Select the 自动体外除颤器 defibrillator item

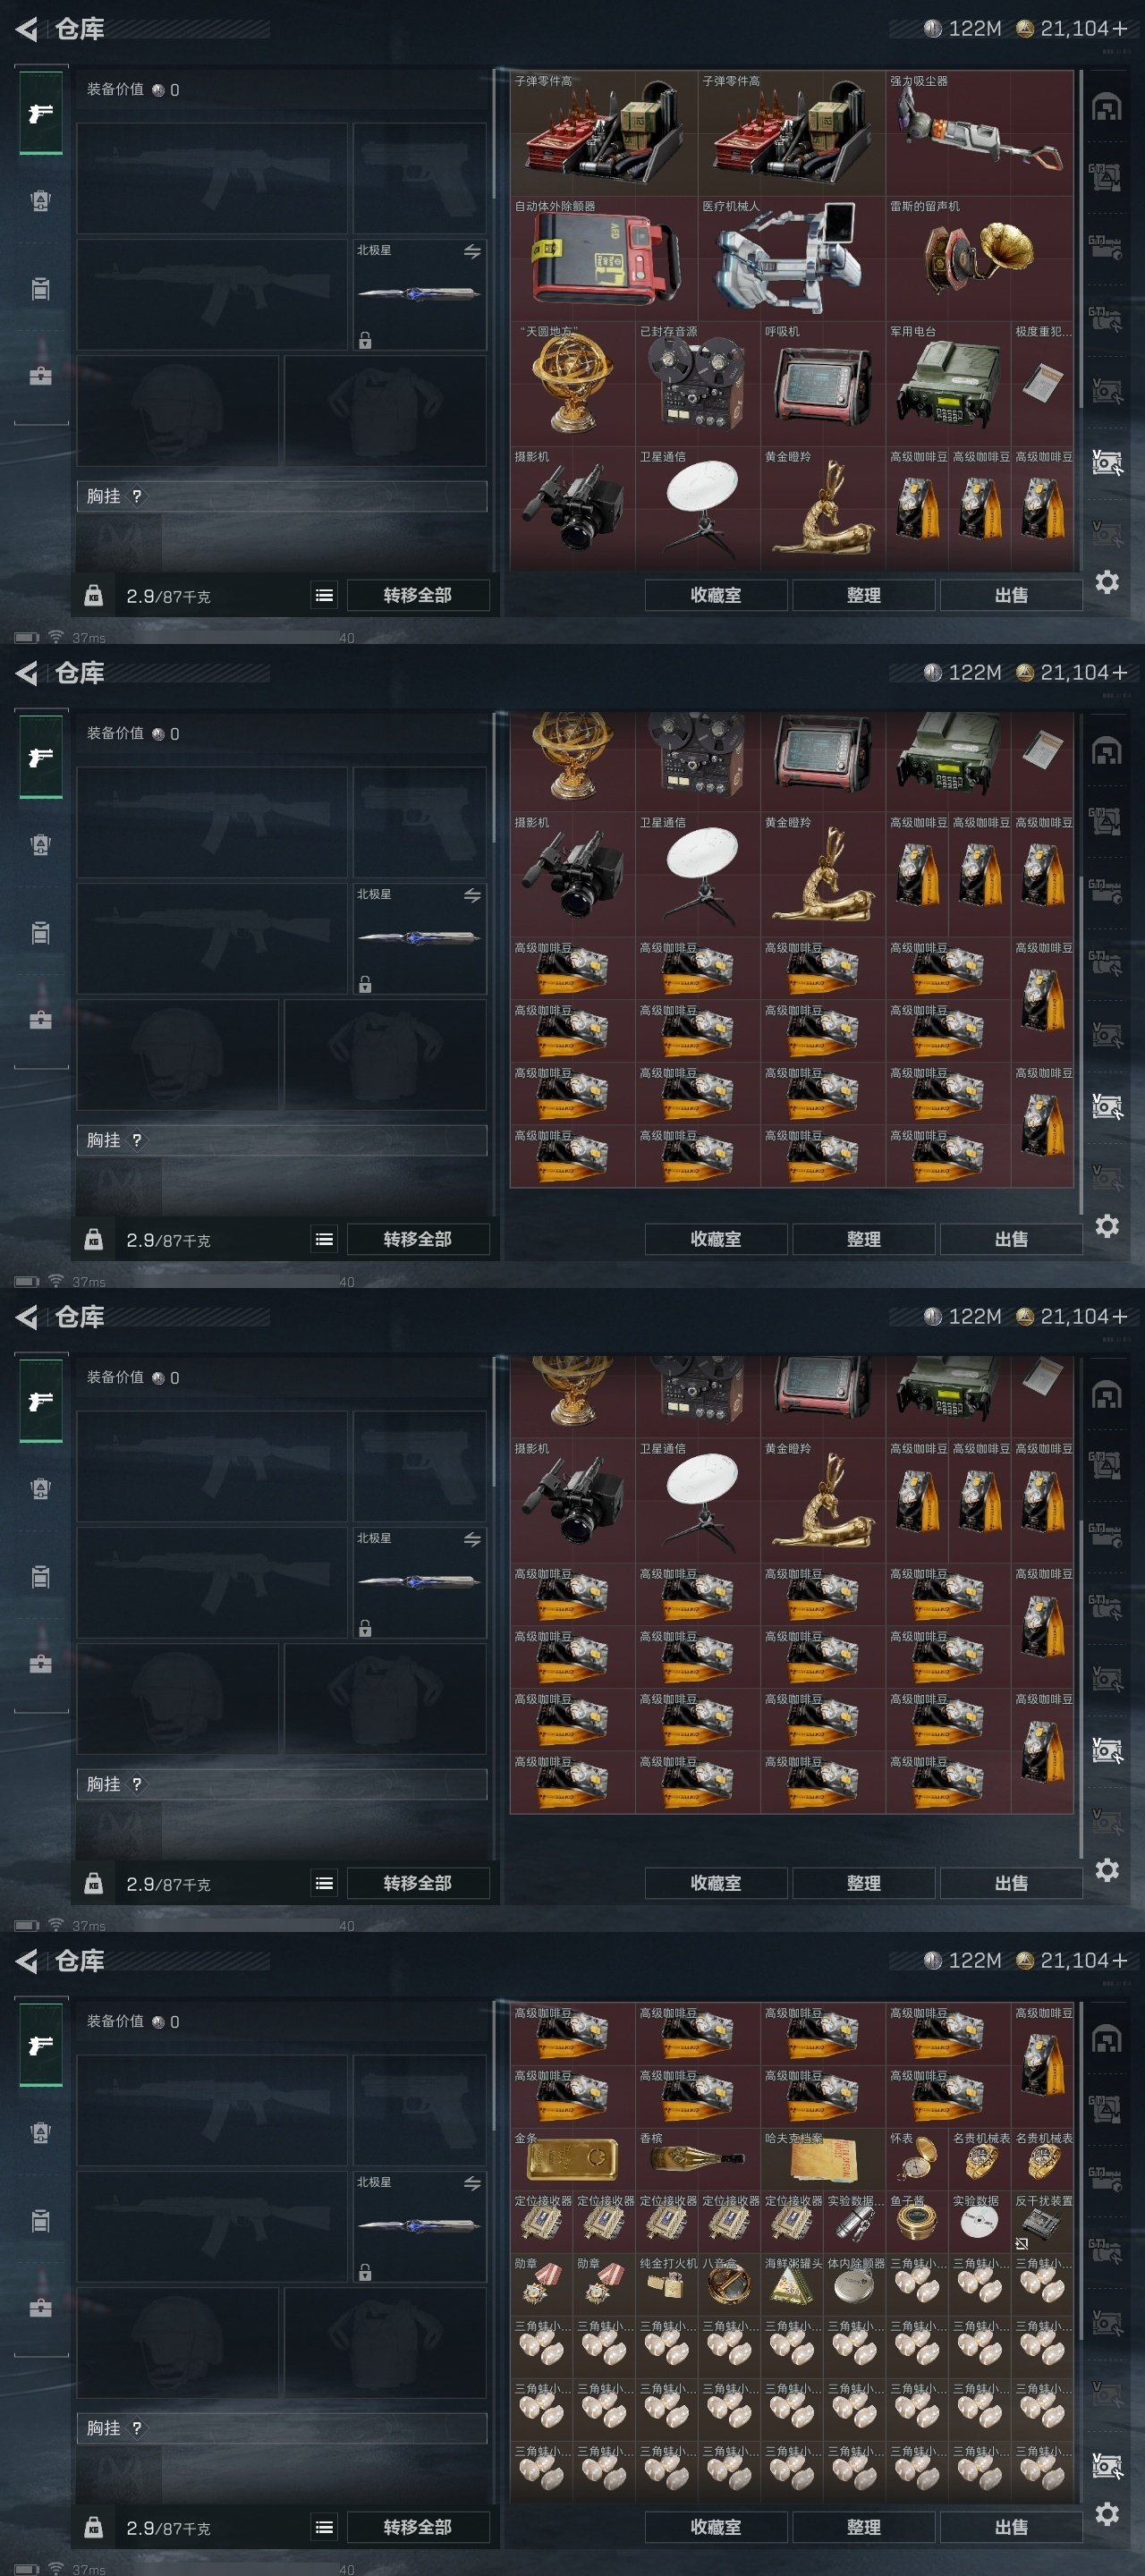[604, 258]
